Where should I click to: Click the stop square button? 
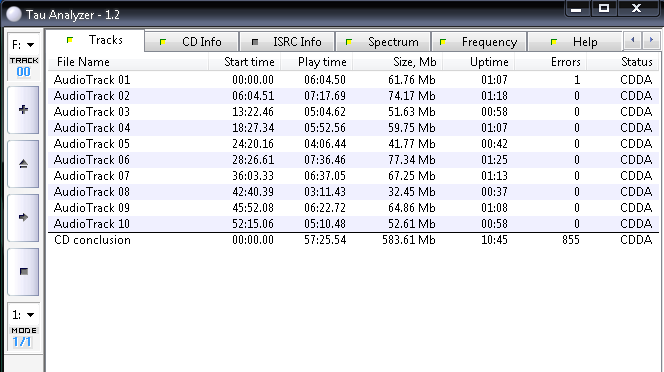click(23, 272)
